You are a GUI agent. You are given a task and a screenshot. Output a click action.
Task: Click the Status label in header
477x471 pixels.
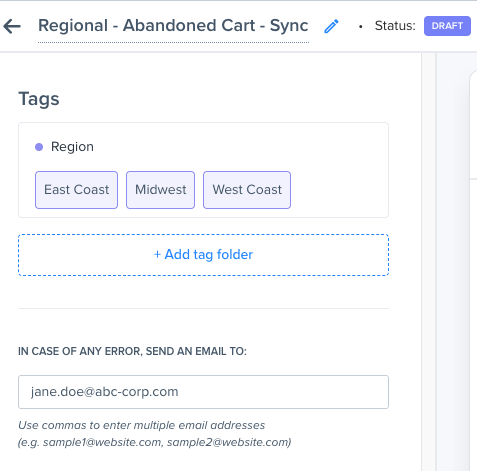(x=395, y=26)
